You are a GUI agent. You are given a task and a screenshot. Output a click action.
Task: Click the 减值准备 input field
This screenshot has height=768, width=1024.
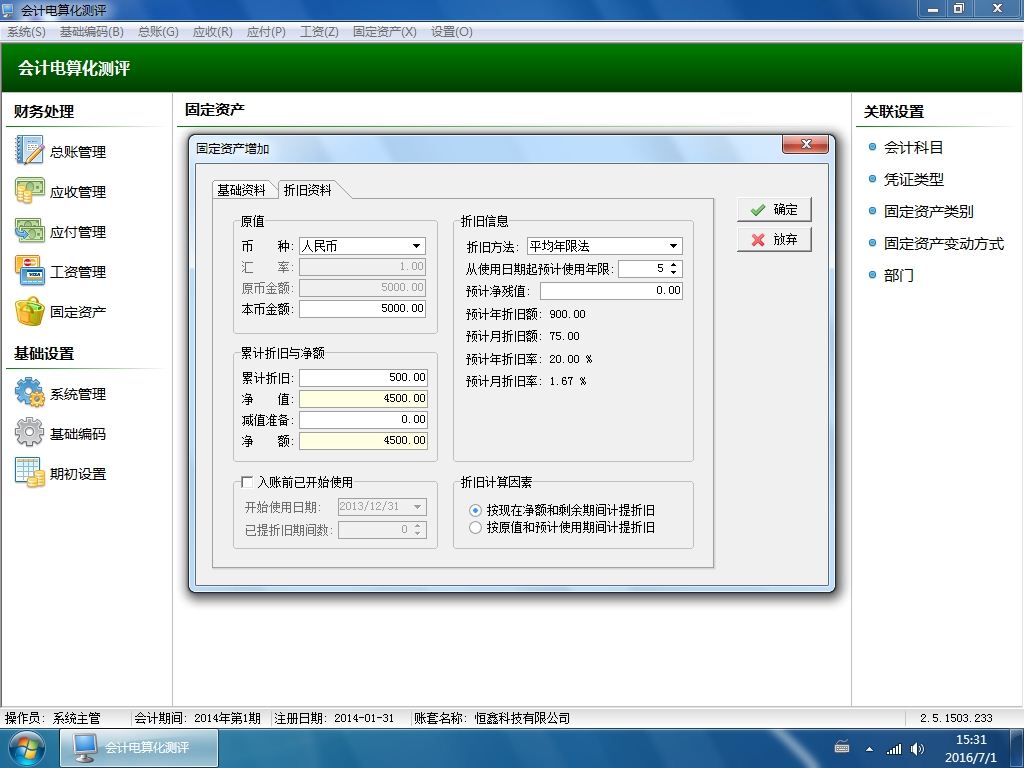(363, 419)
